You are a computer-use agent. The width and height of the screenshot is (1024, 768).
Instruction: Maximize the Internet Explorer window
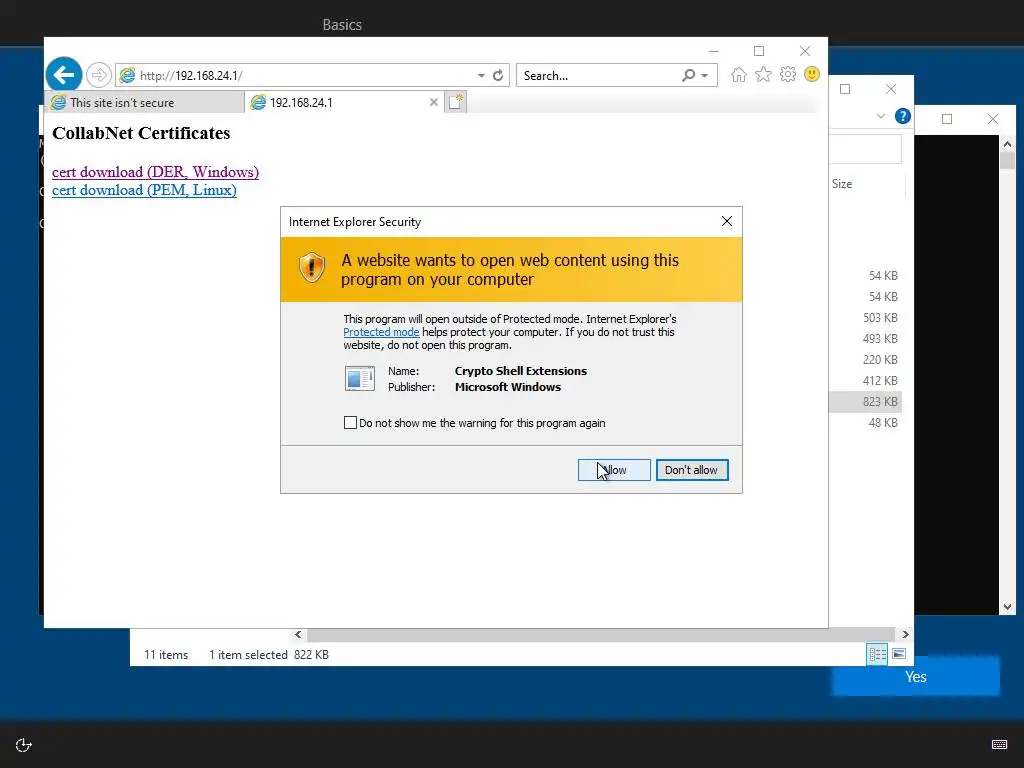759,51
